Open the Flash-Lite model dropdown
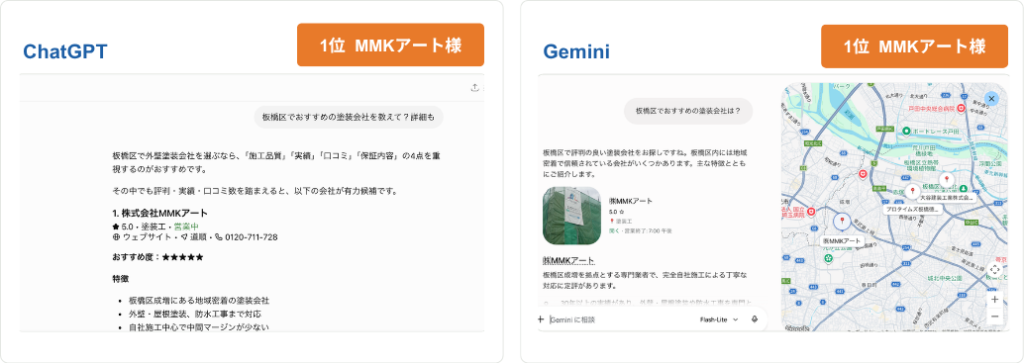 pyautogui.click(x=719, y=320)
